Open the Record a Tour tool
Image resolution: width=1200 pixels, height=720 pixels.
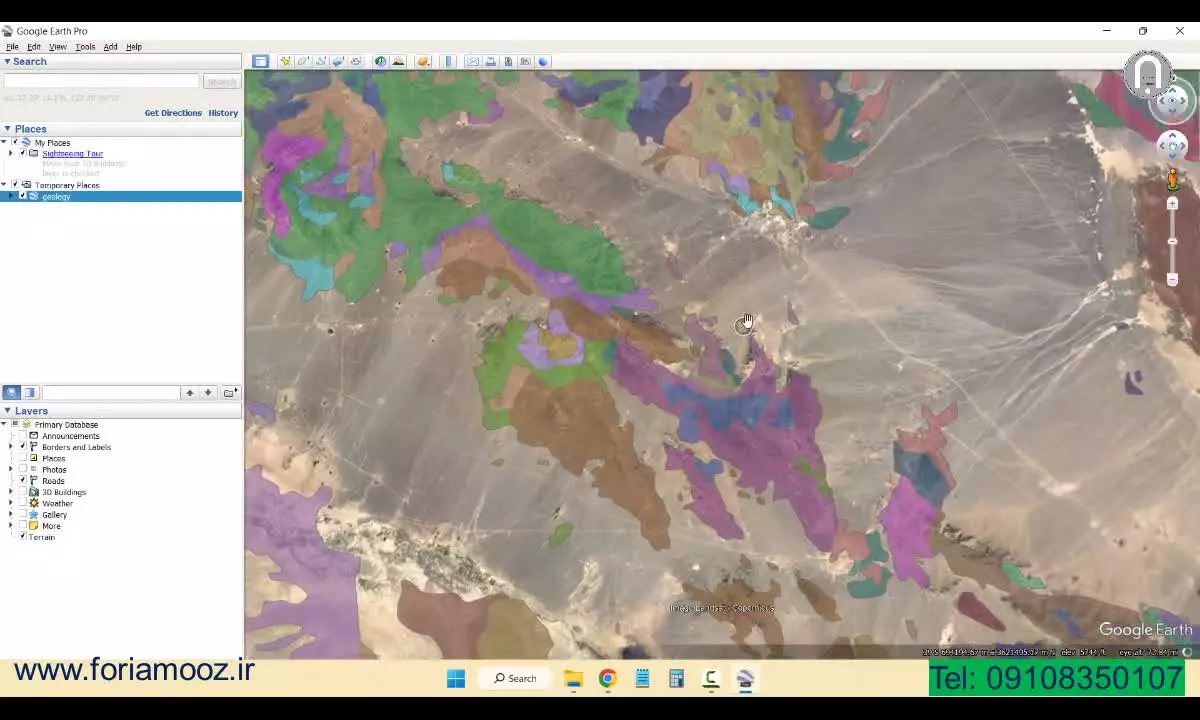click(355, 61)
